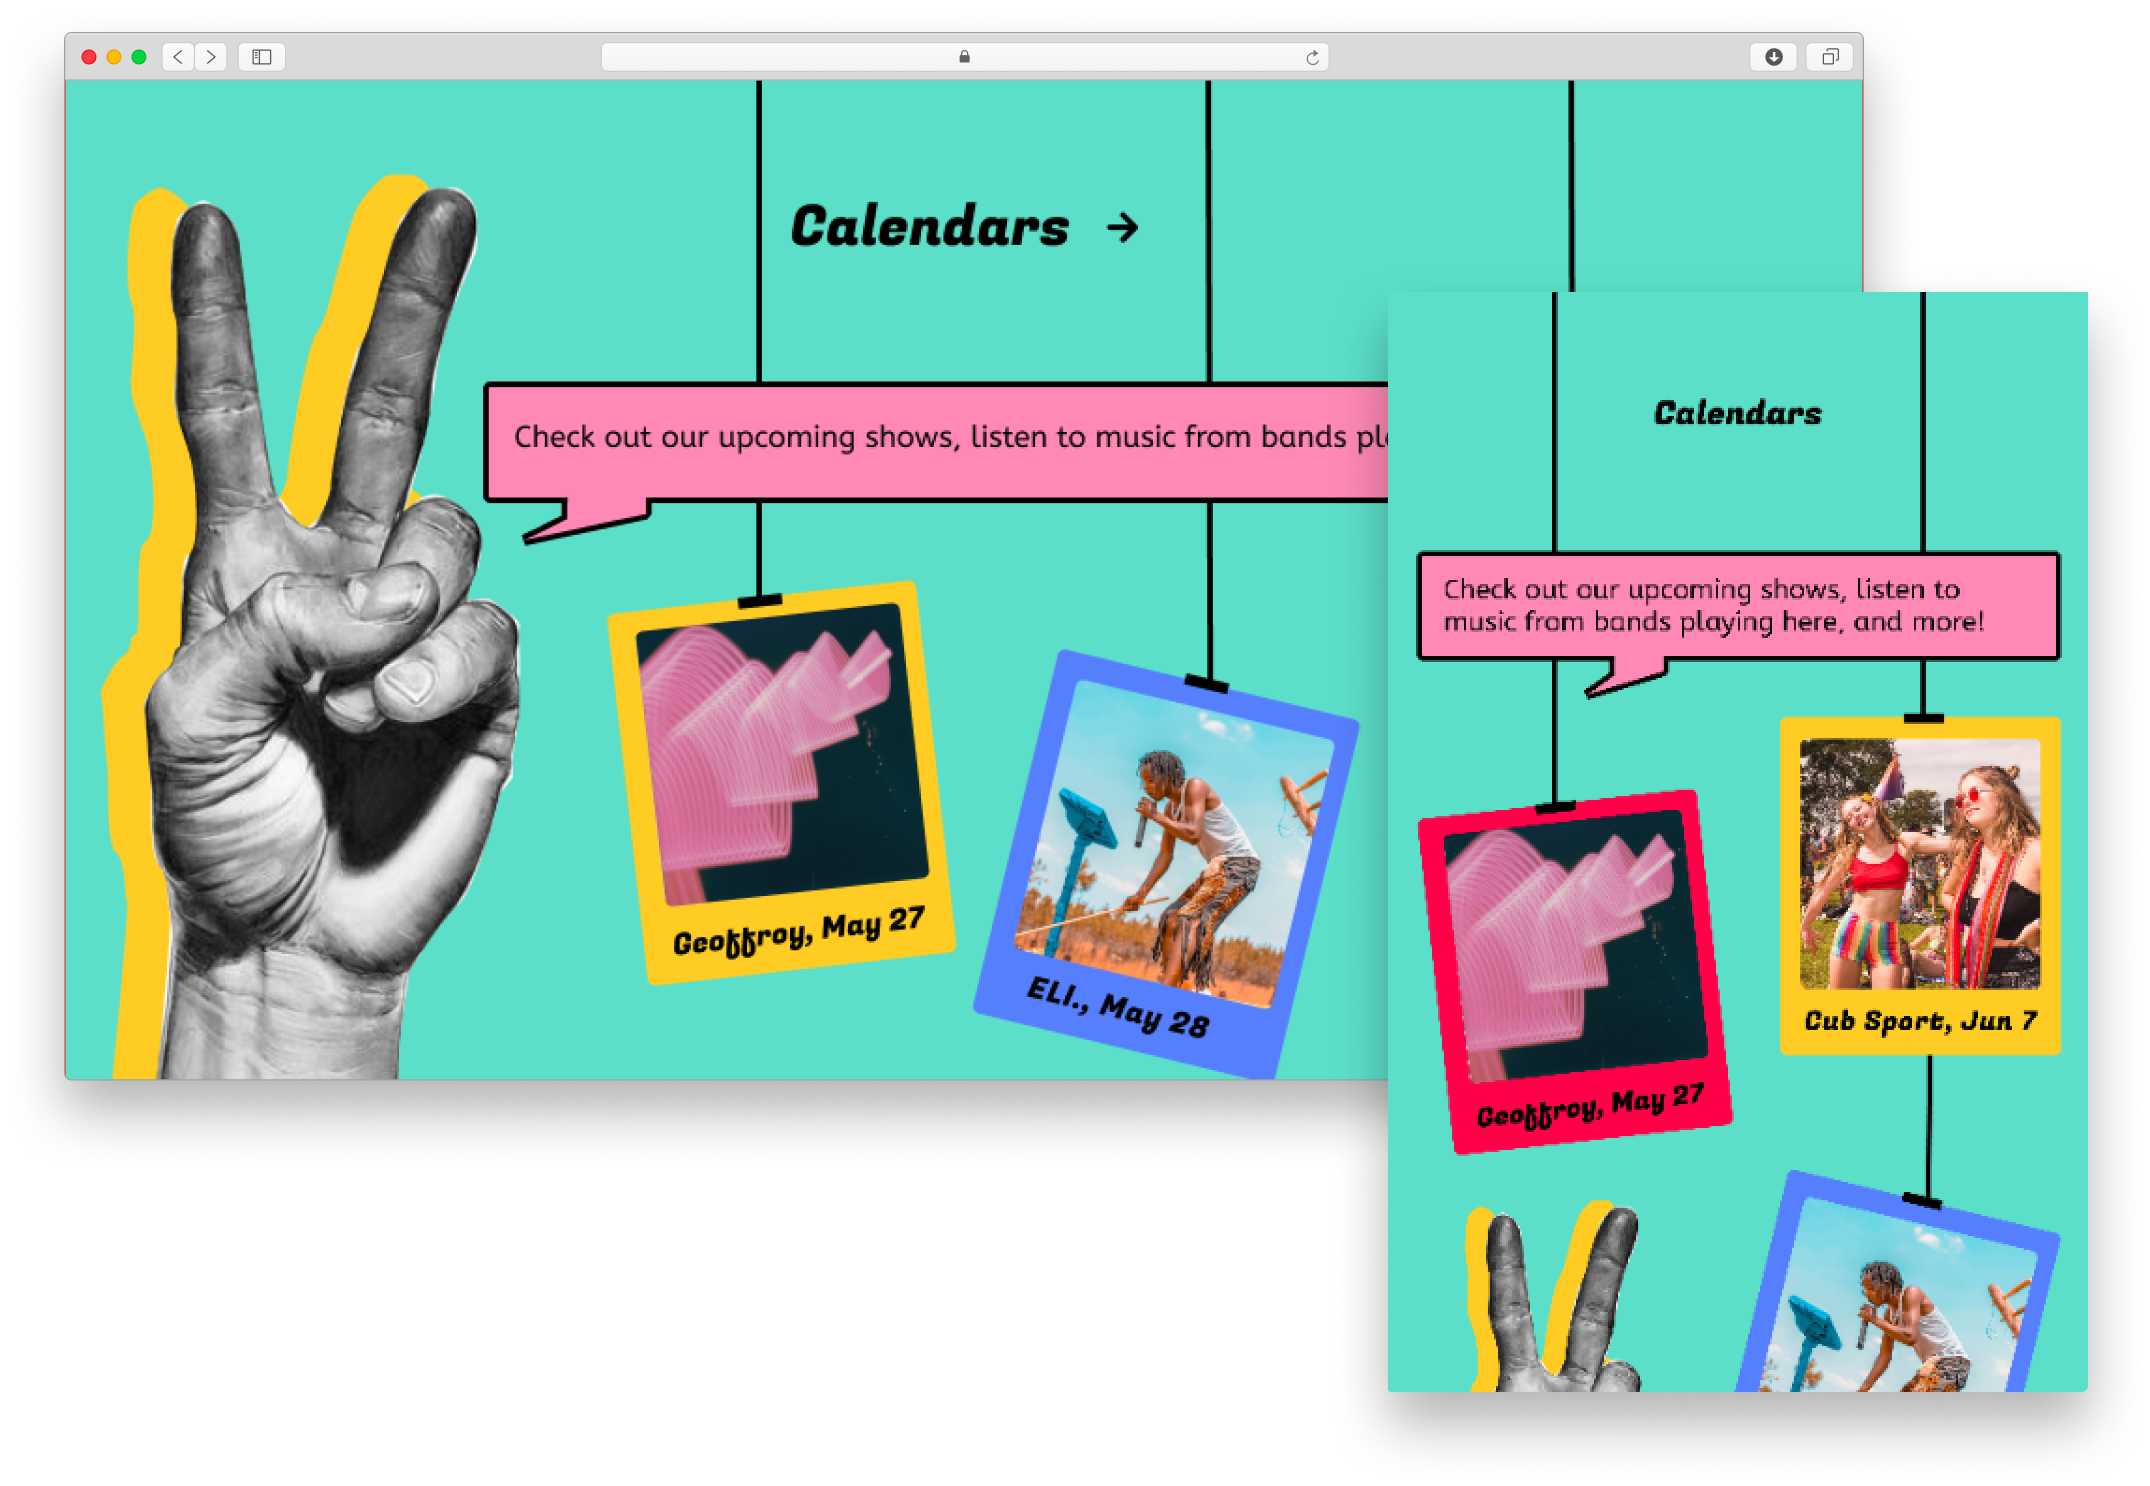Minimize the Safari window with yellow button
The width and height of the screenshot is (2150, 1486).
114,57
